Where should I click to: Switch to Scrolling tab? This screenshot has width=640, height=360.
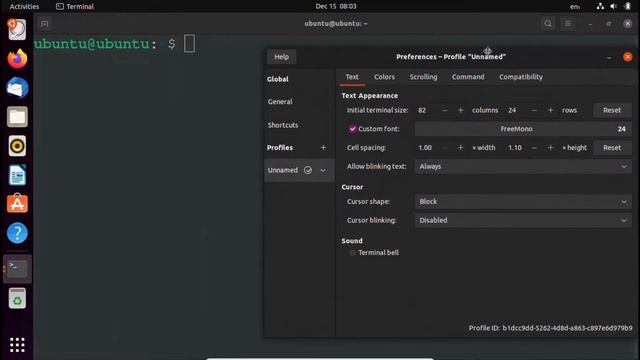point(423,77)
